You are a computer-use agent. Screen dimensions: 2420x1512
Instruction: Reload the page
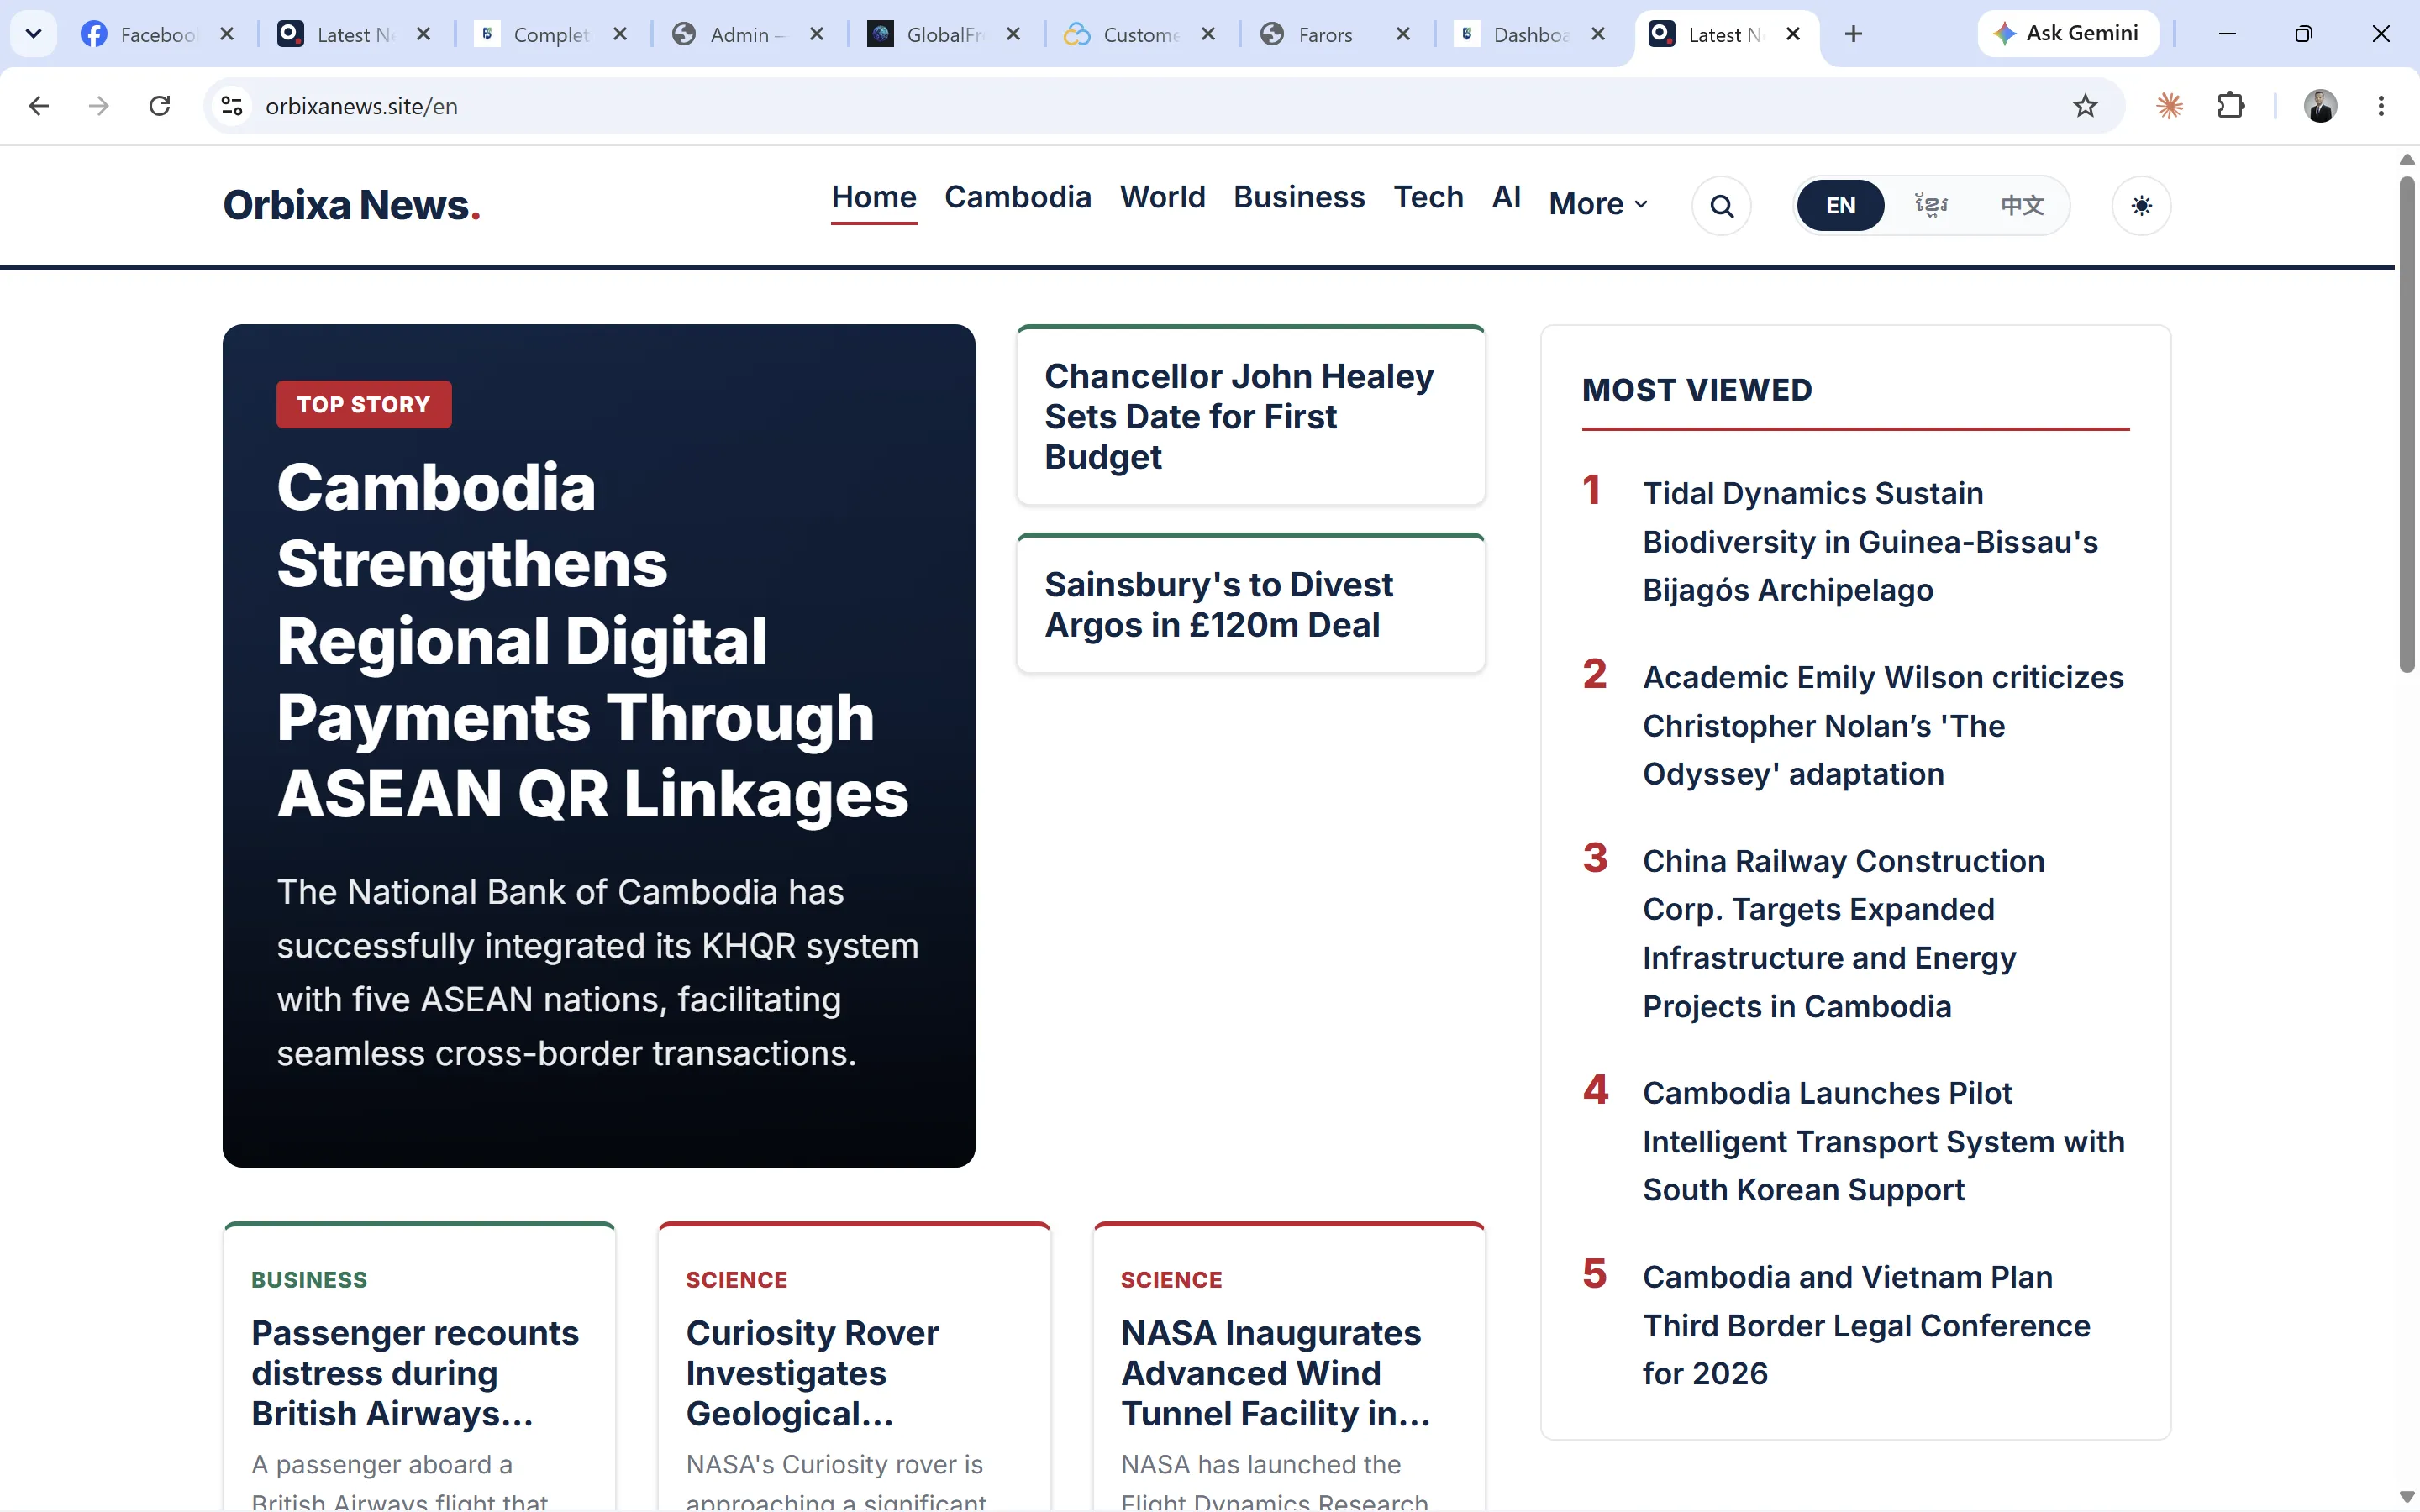159,106
